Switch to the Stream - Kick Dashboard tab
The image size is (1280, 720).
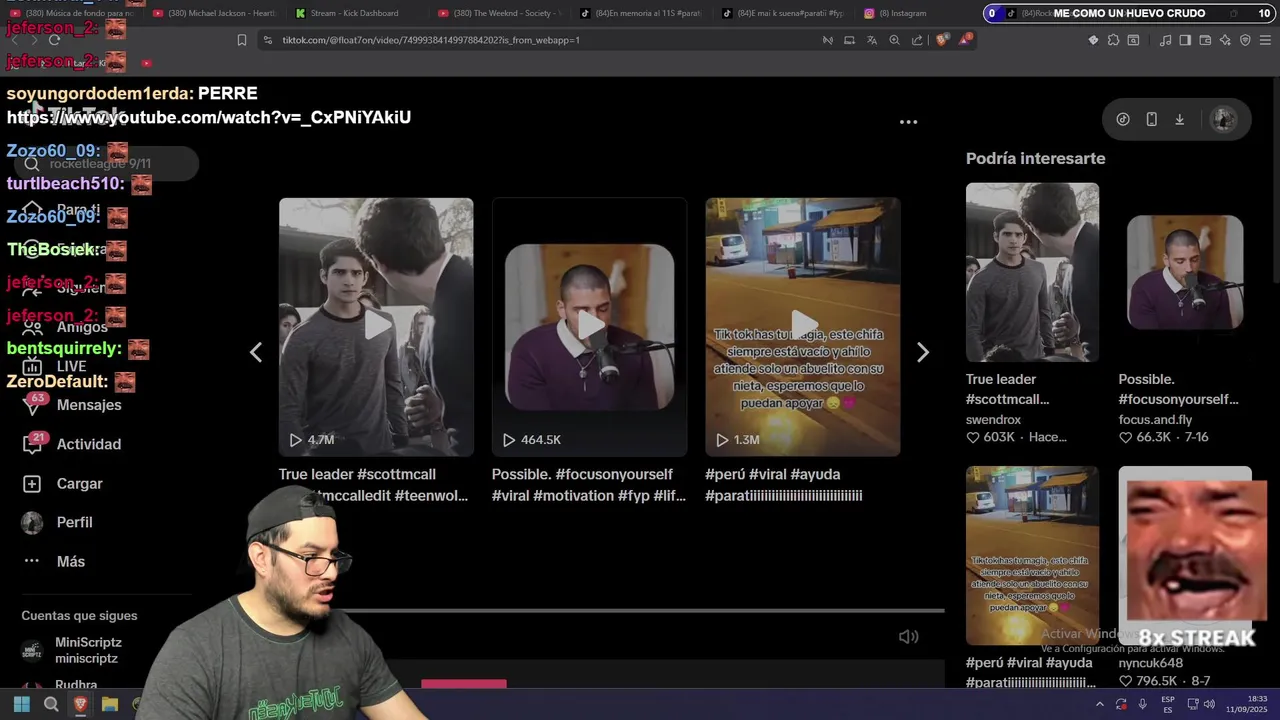pyautogui.click(x=354, y=13)
